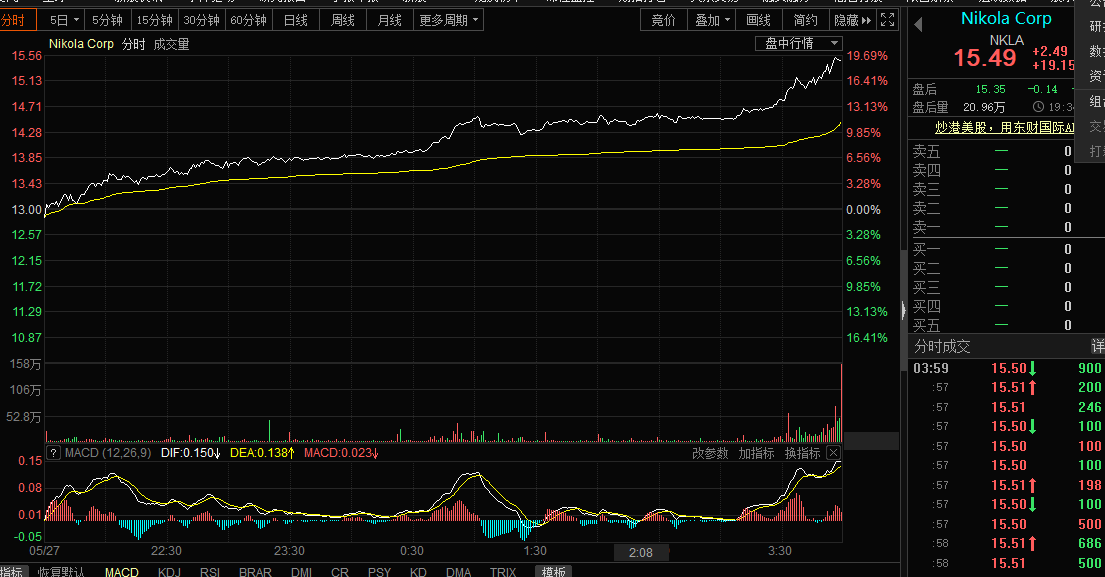Open the 5日 period dropdown
Screen dimensions: 1105x577
(64, 20)
